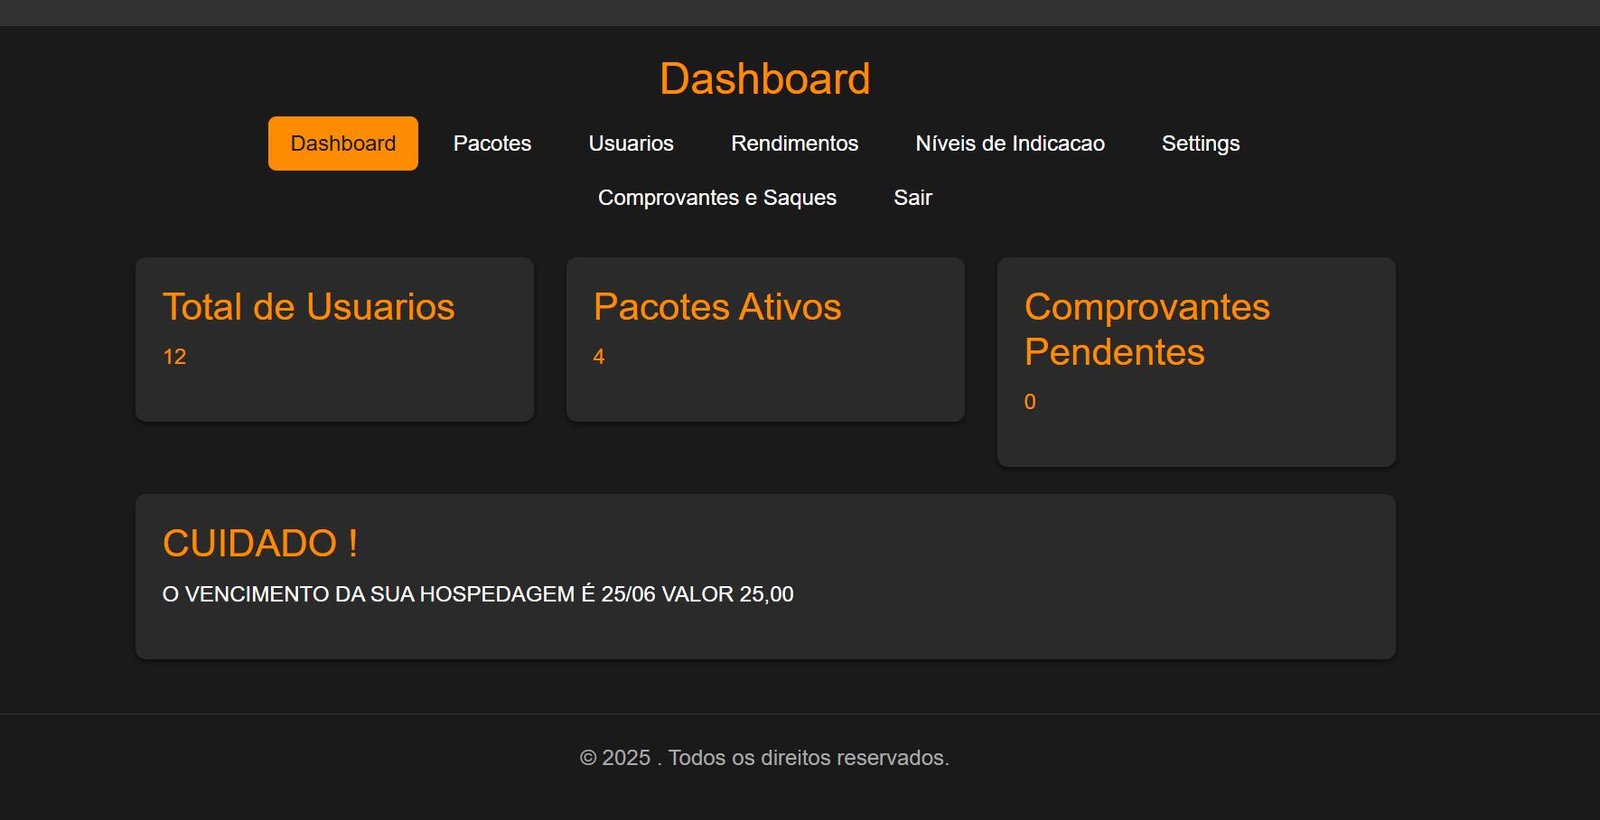Viewport: 1600px width, 820px height.
Task: Click the Pacotes Ativos card title
Action: tap(717, 307)
